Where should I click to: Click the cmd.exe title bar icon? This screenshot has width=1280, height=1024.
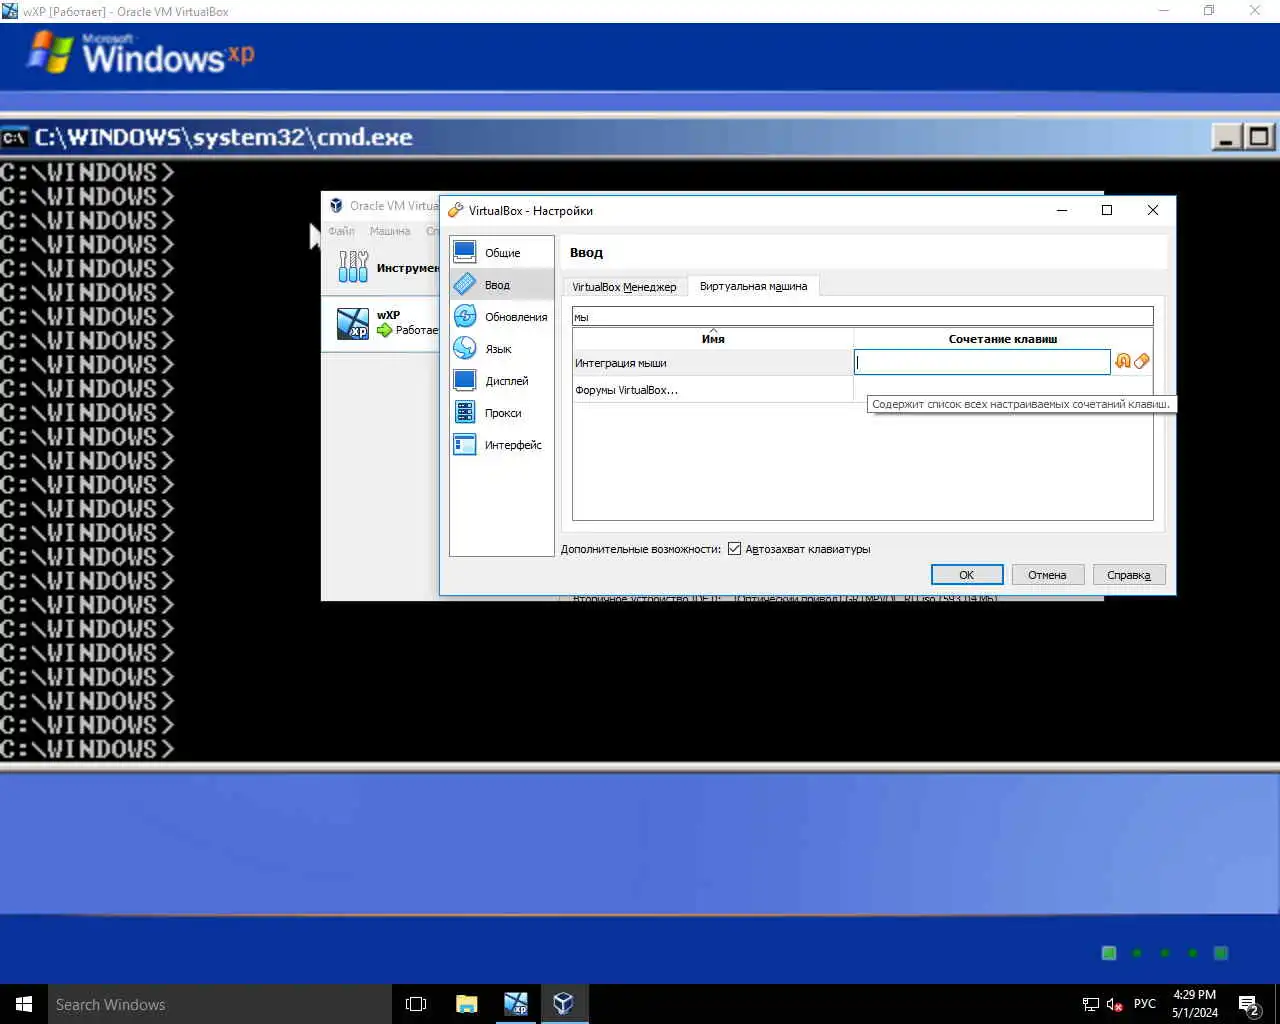point(14,137)
